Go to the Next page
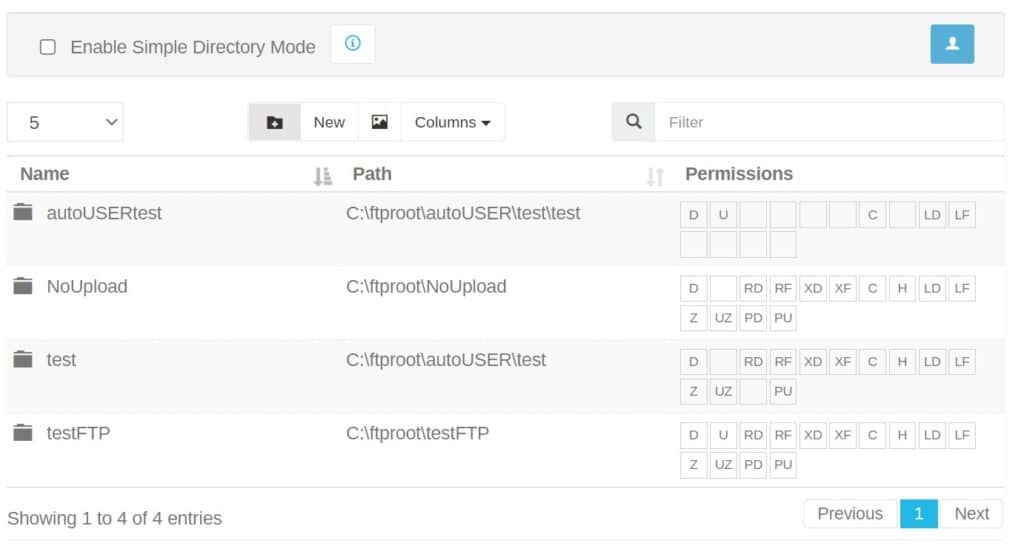 [x=971, y=513]
